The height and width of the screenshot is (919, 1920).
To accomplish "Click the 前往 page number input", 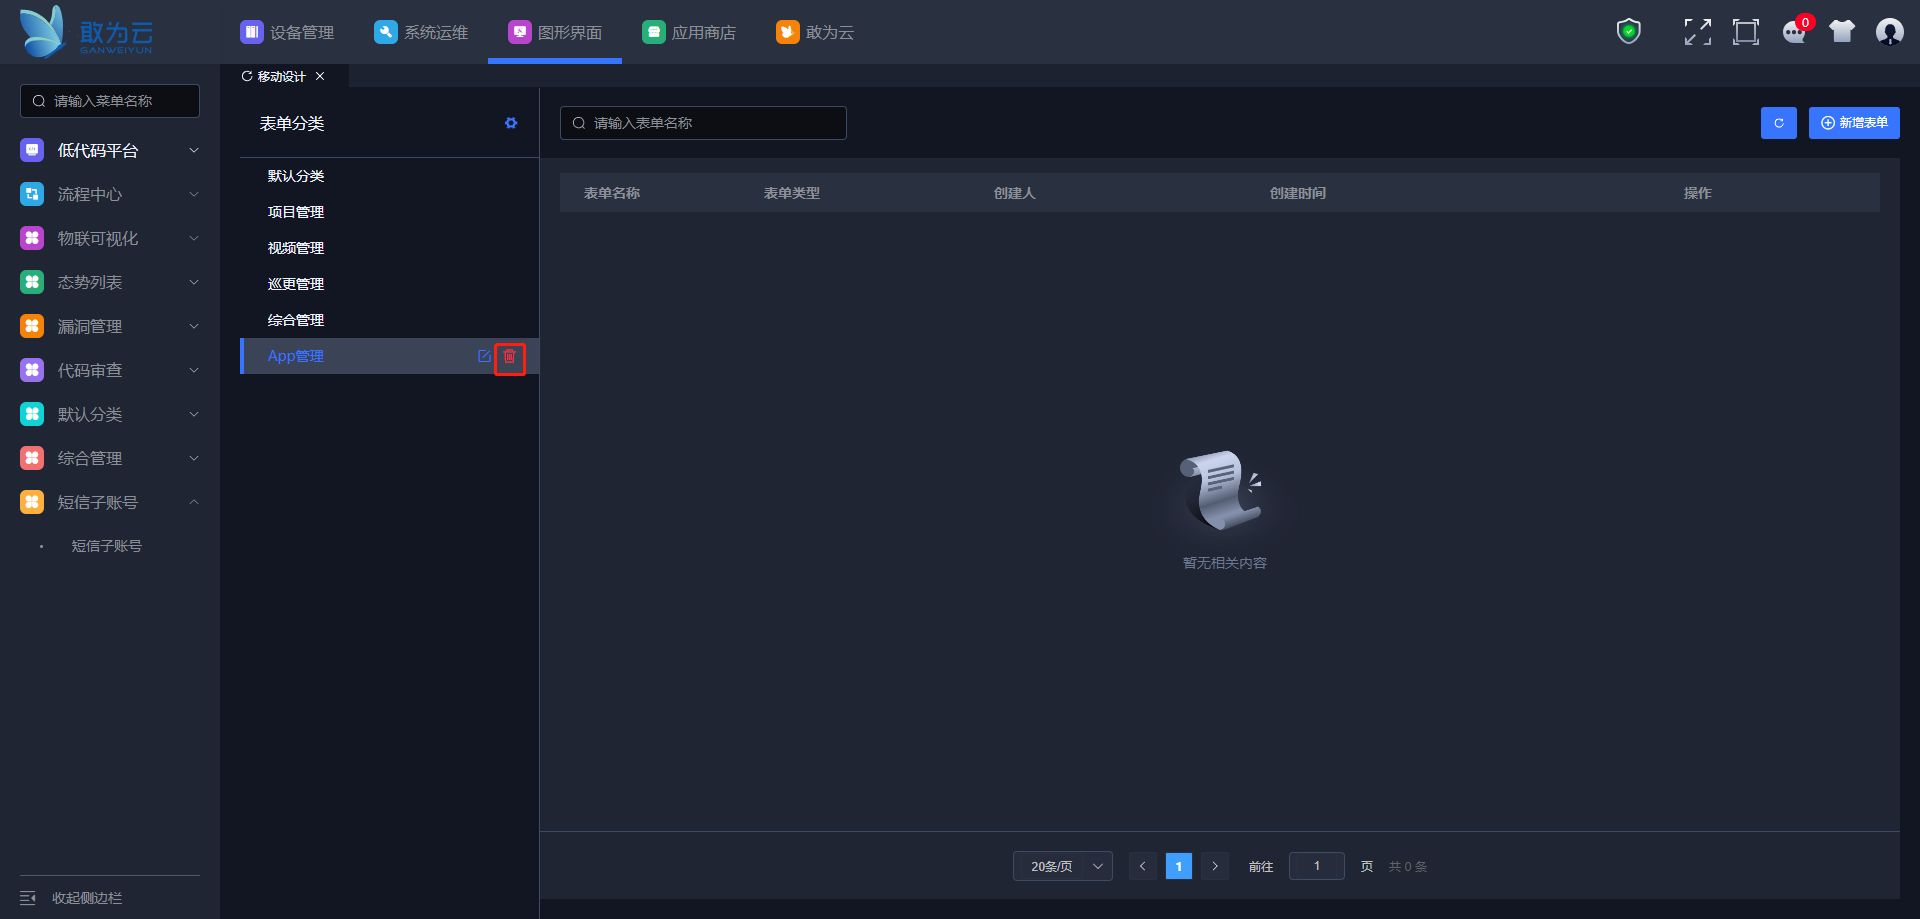I will coord(1317,866).
